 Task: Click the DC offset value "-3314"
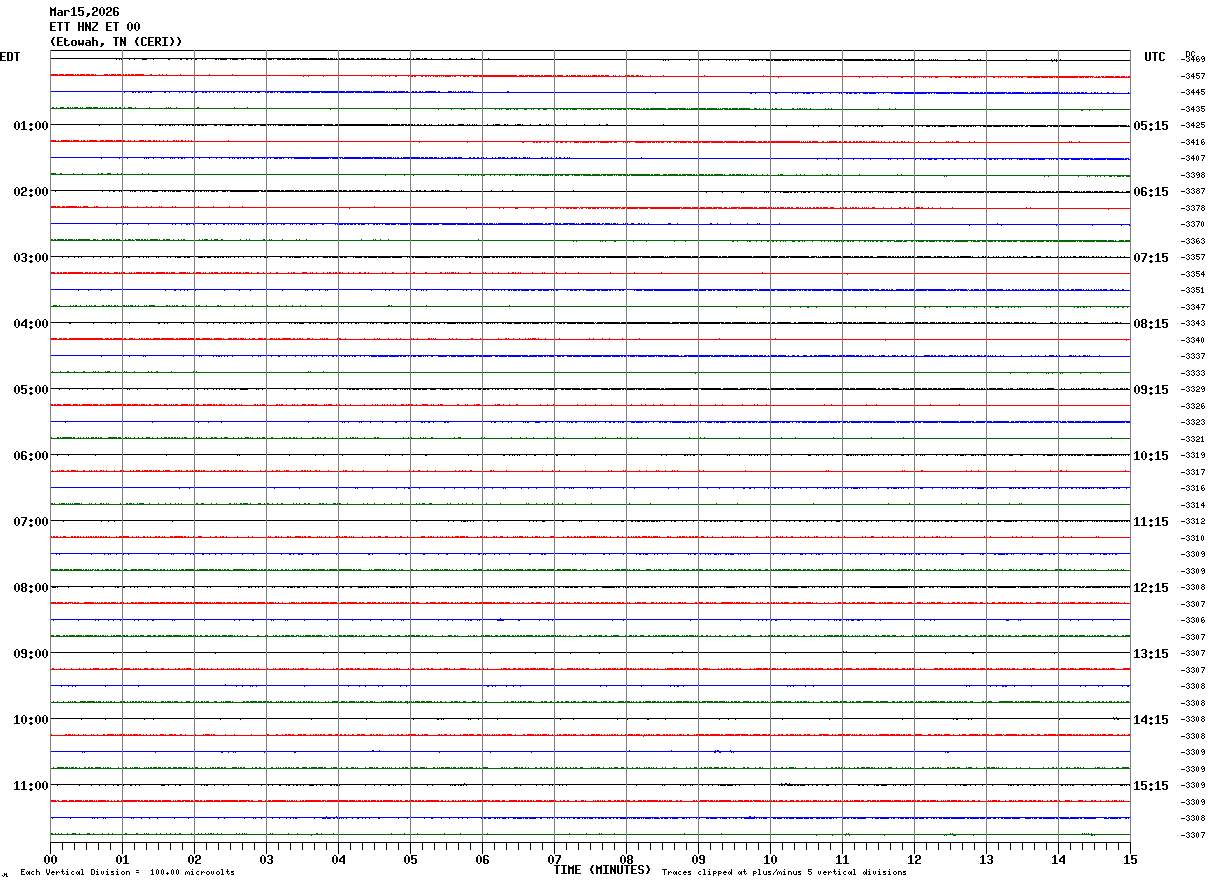click(1192, 505)
